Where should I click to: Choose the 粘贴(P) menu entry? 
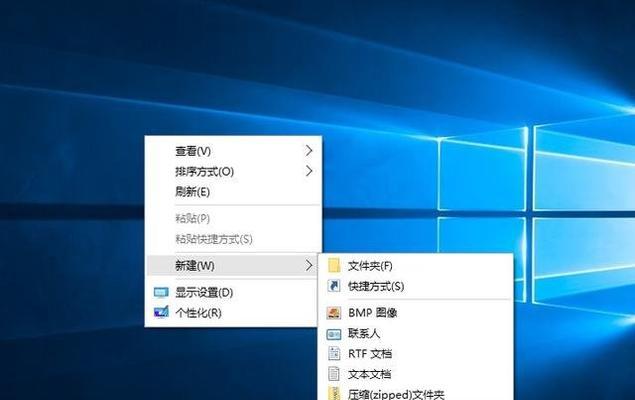(233, 219)
